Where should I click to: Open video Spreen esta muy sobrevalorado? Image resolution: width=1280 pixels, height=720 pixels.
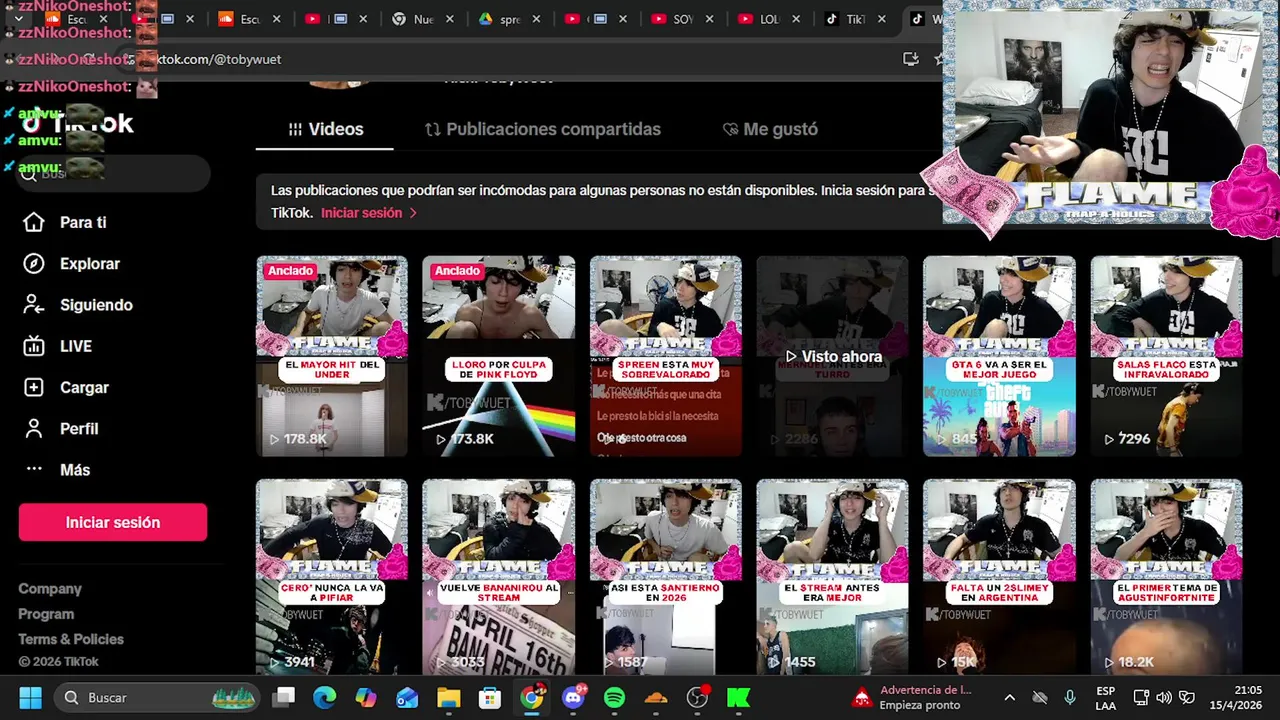pyautogui.click(x=666, y=356)
